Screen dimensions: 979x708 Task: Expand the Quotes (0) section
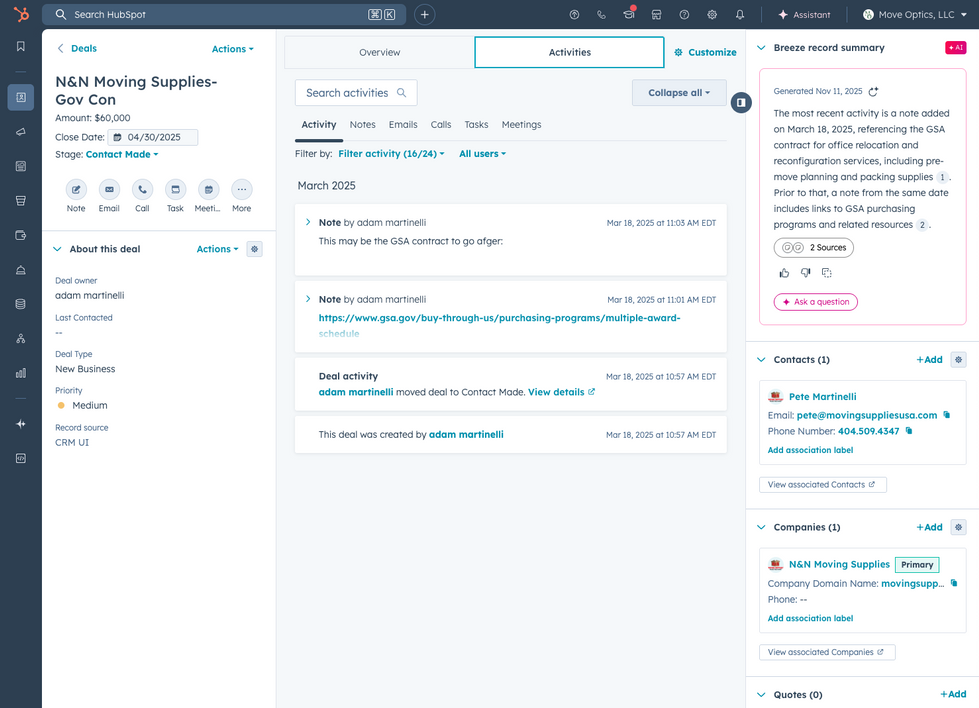click(761, 694)
